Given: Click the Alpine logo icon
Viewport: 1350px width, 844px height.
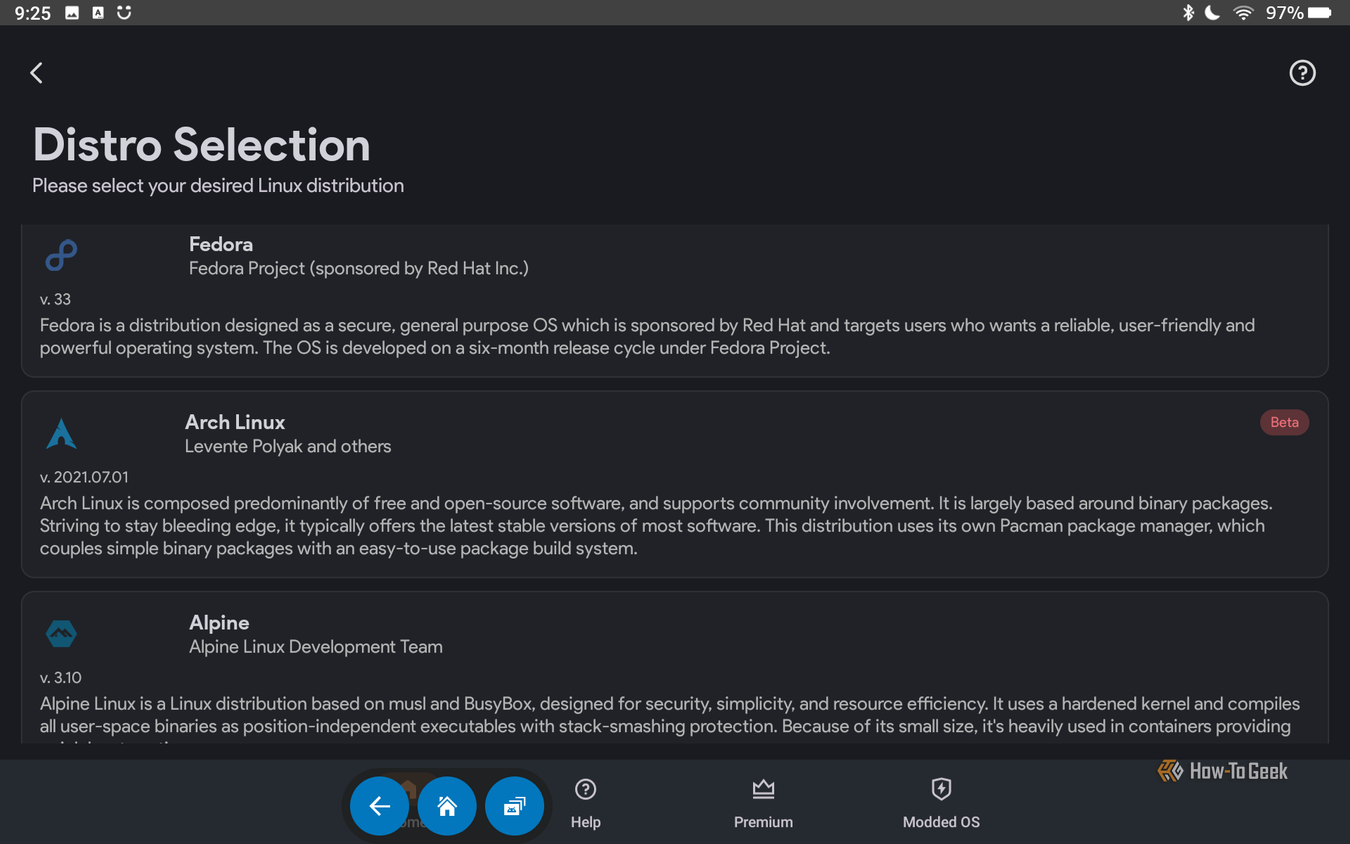Looking at the screenshot, I should tap(61, 633).
